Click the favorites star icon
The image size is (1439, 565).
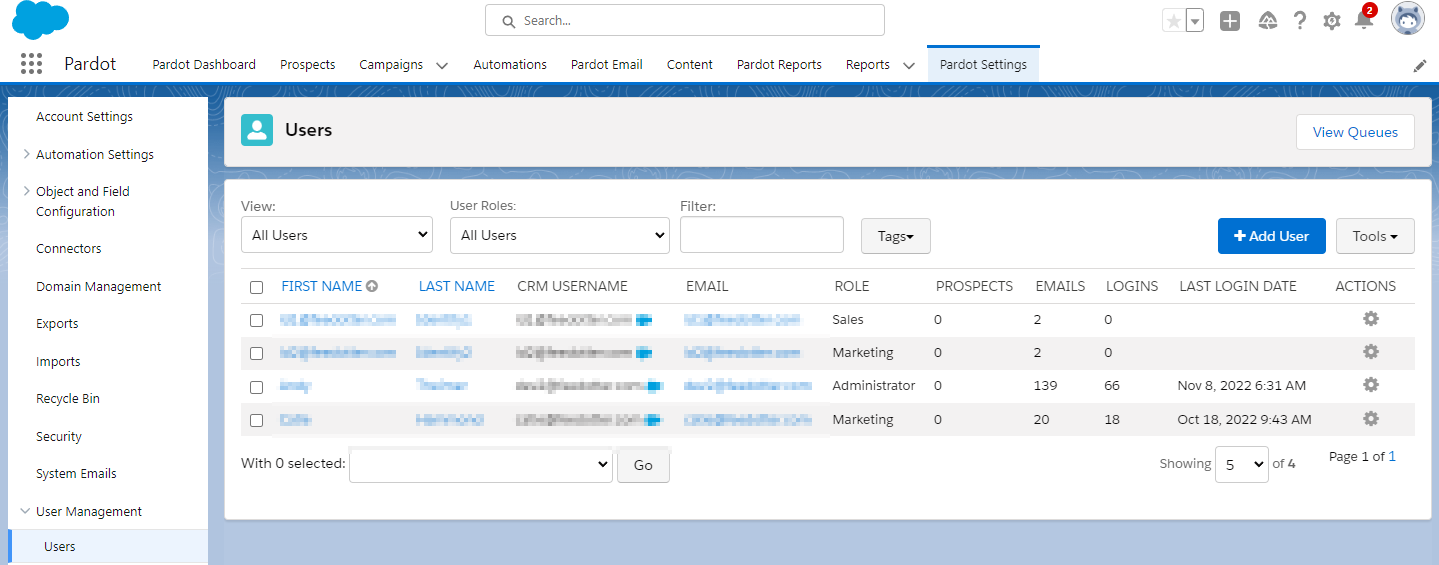click(1173, 21)
